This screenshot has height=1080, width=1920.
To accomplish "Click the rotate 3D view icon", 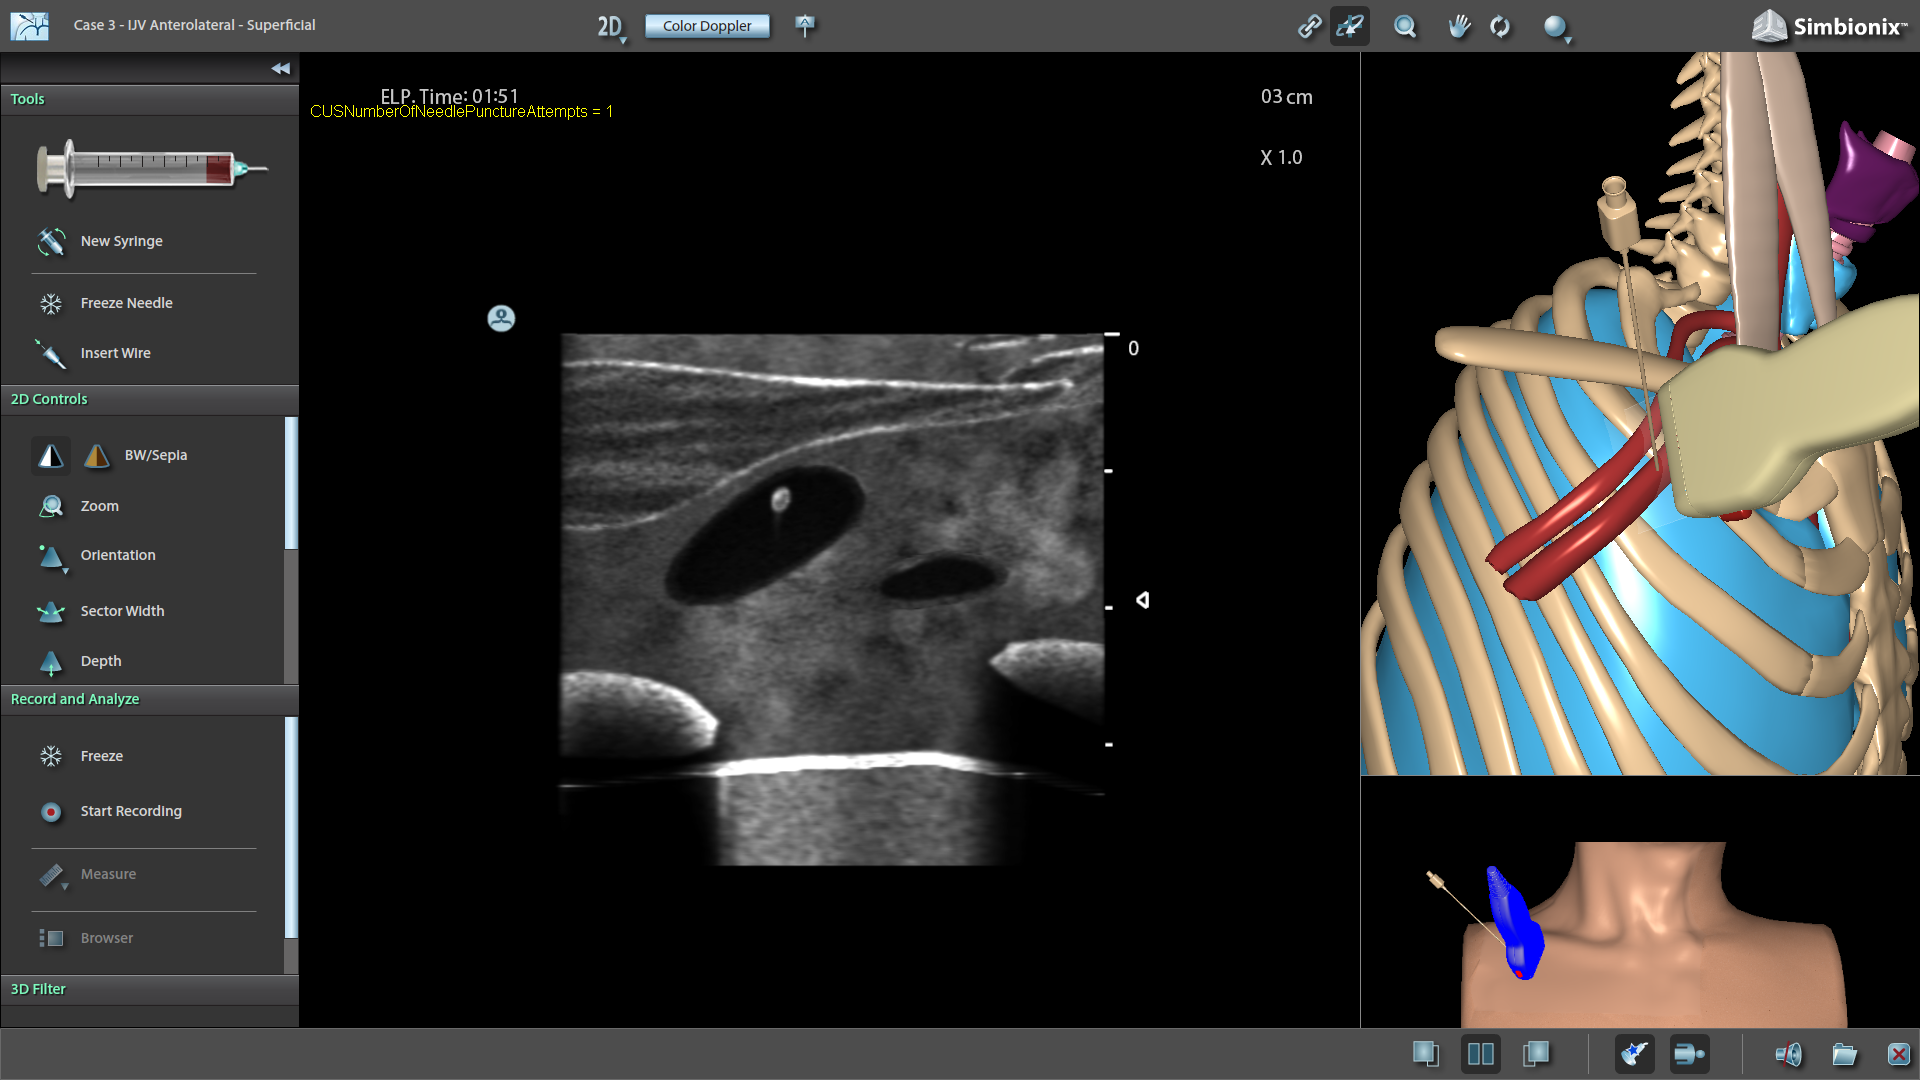I will click(x=1500, y=26).
